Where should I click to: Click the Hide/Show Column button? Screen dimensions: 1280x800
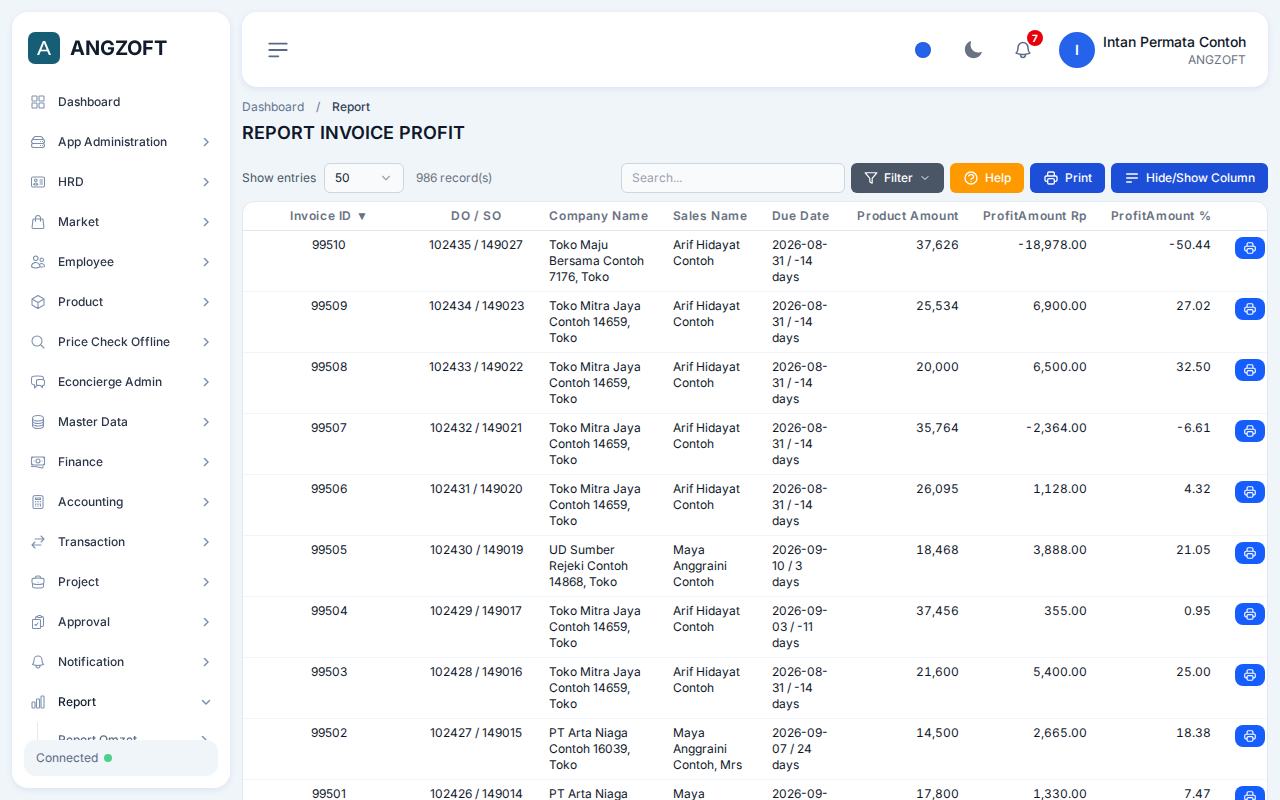point(1189,178)
